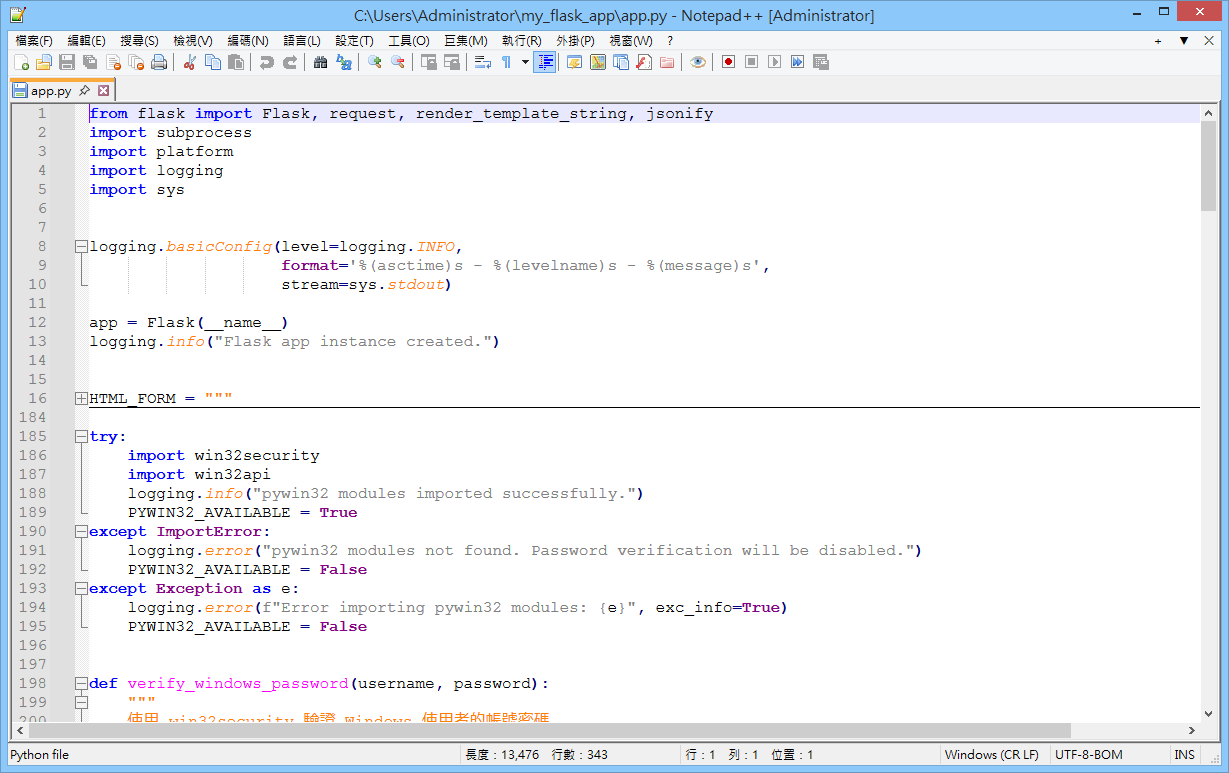
Task: Collapse the verify_windows_password function fold
Action: click(x=81, y=684)
